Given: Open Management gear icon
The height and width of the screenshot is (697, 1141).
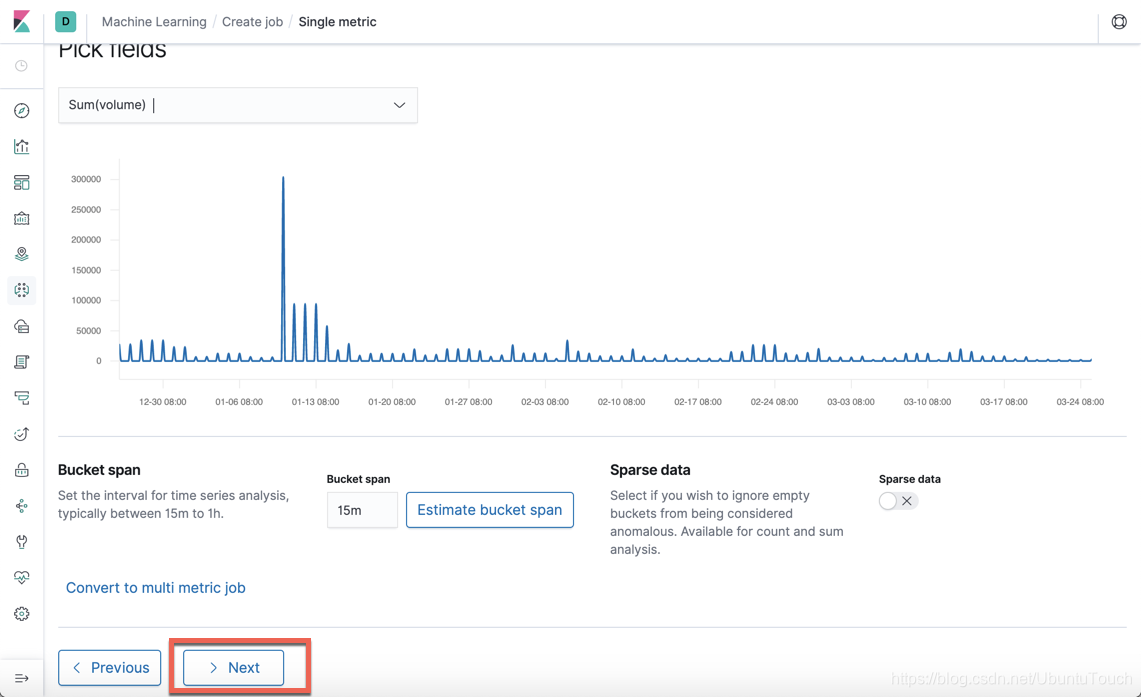Looking at the screenshot, I should (22, 614).
